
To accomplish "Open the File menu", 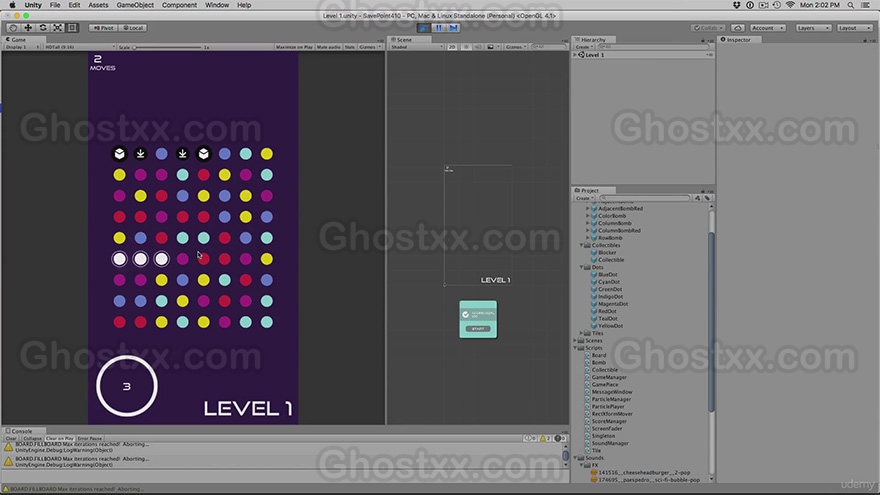I will [x=55, y=5].
